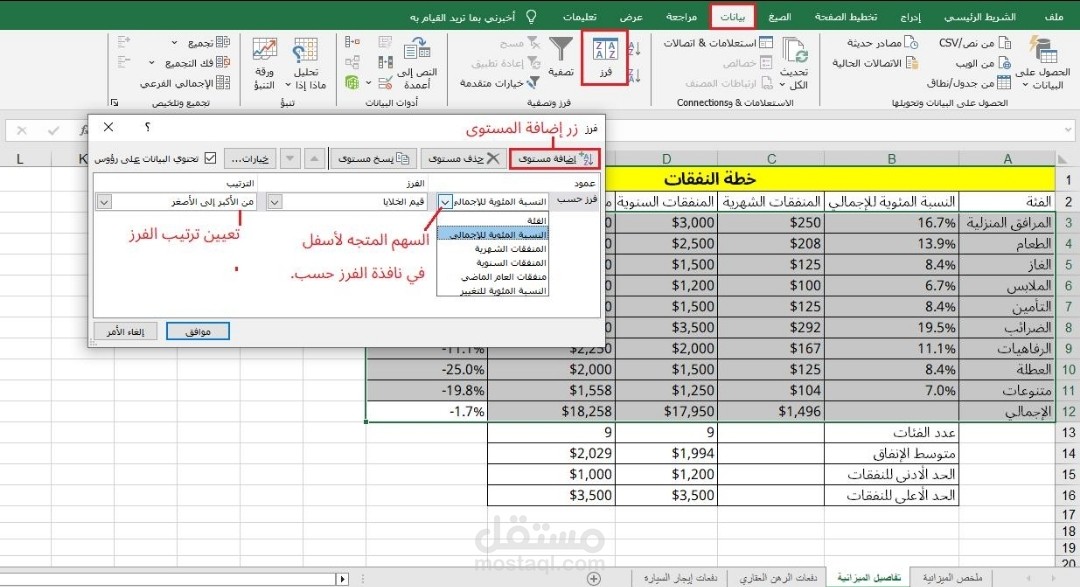Click Delete Level (حذف مستوى) button
Screen dimensions: 1080x587
[x=464, y=158]
